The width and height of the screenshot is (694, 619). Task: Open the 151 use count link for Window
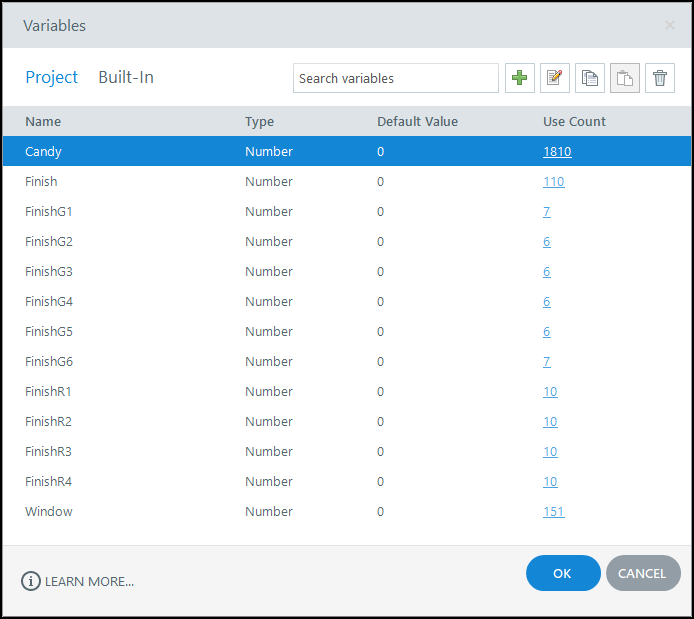(x=554, y=512)
